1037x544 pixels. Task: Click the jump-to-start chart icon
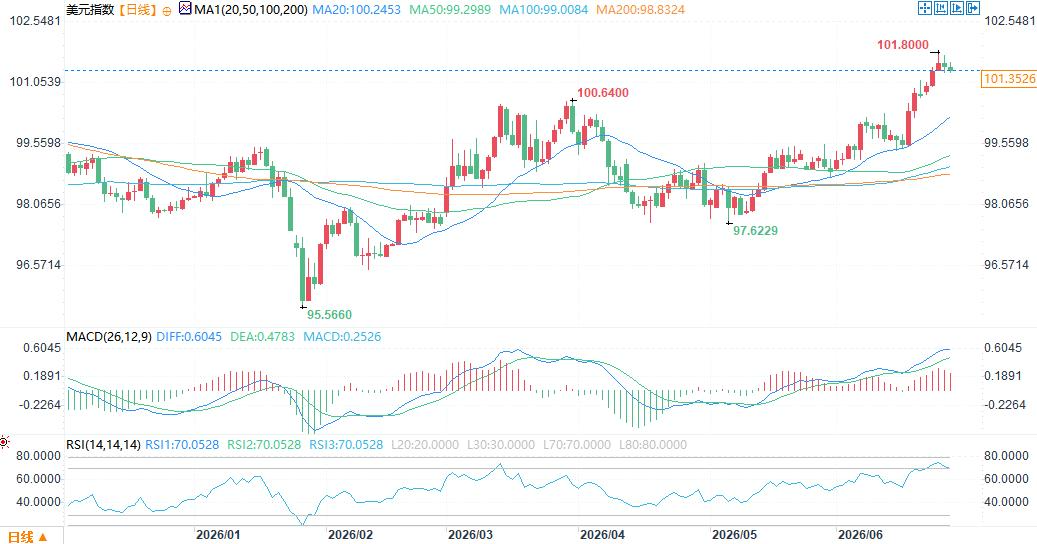pos(941,8)
